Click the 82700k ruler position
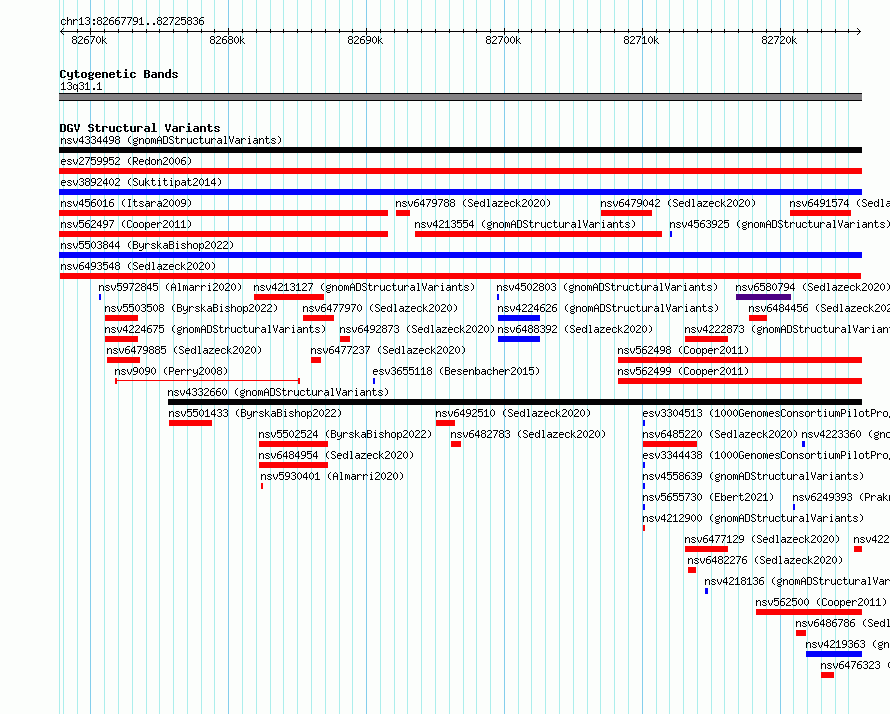 (503, 40)
